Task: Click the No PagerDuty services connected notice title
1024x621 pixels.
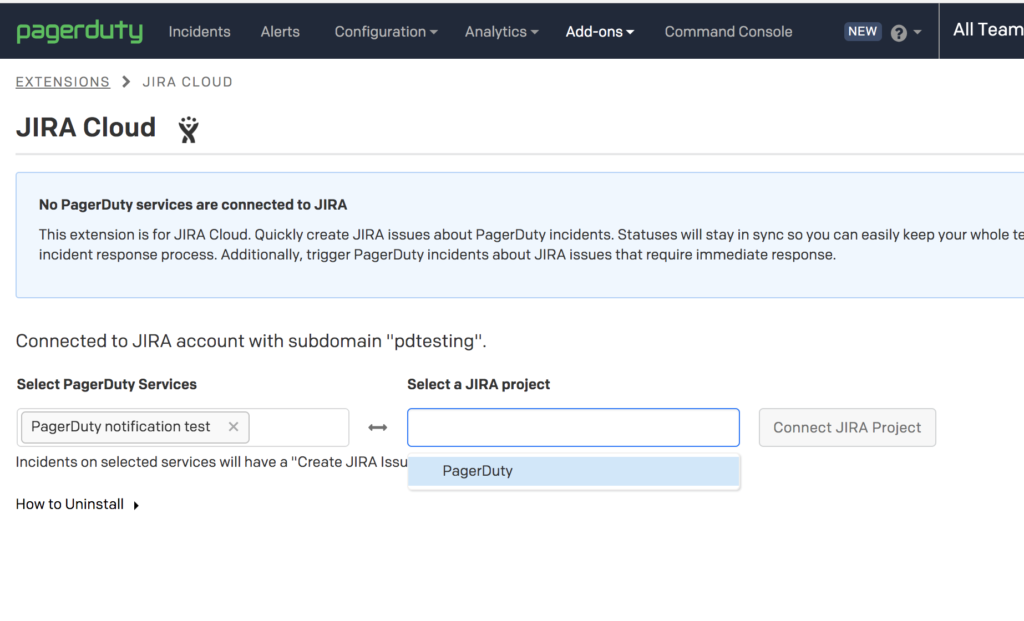Action: pos(193,204)
